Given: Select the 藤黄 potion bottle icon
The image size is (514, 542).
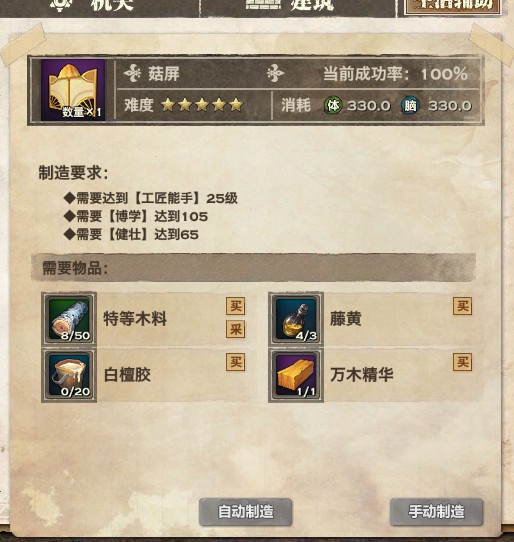Looking at the screenshot, I should click(x=296, y=319).
